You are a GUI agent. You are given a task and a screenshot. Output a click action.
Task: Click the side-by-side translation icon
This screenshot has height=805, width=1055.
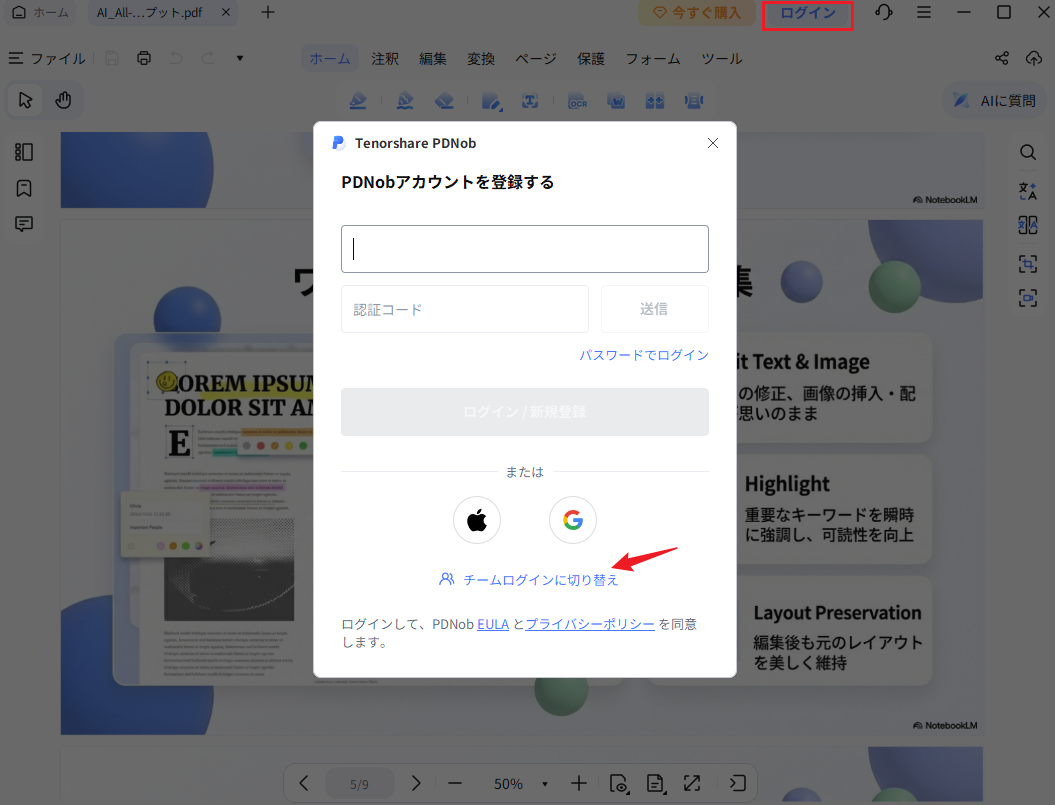click(1027, 225)
